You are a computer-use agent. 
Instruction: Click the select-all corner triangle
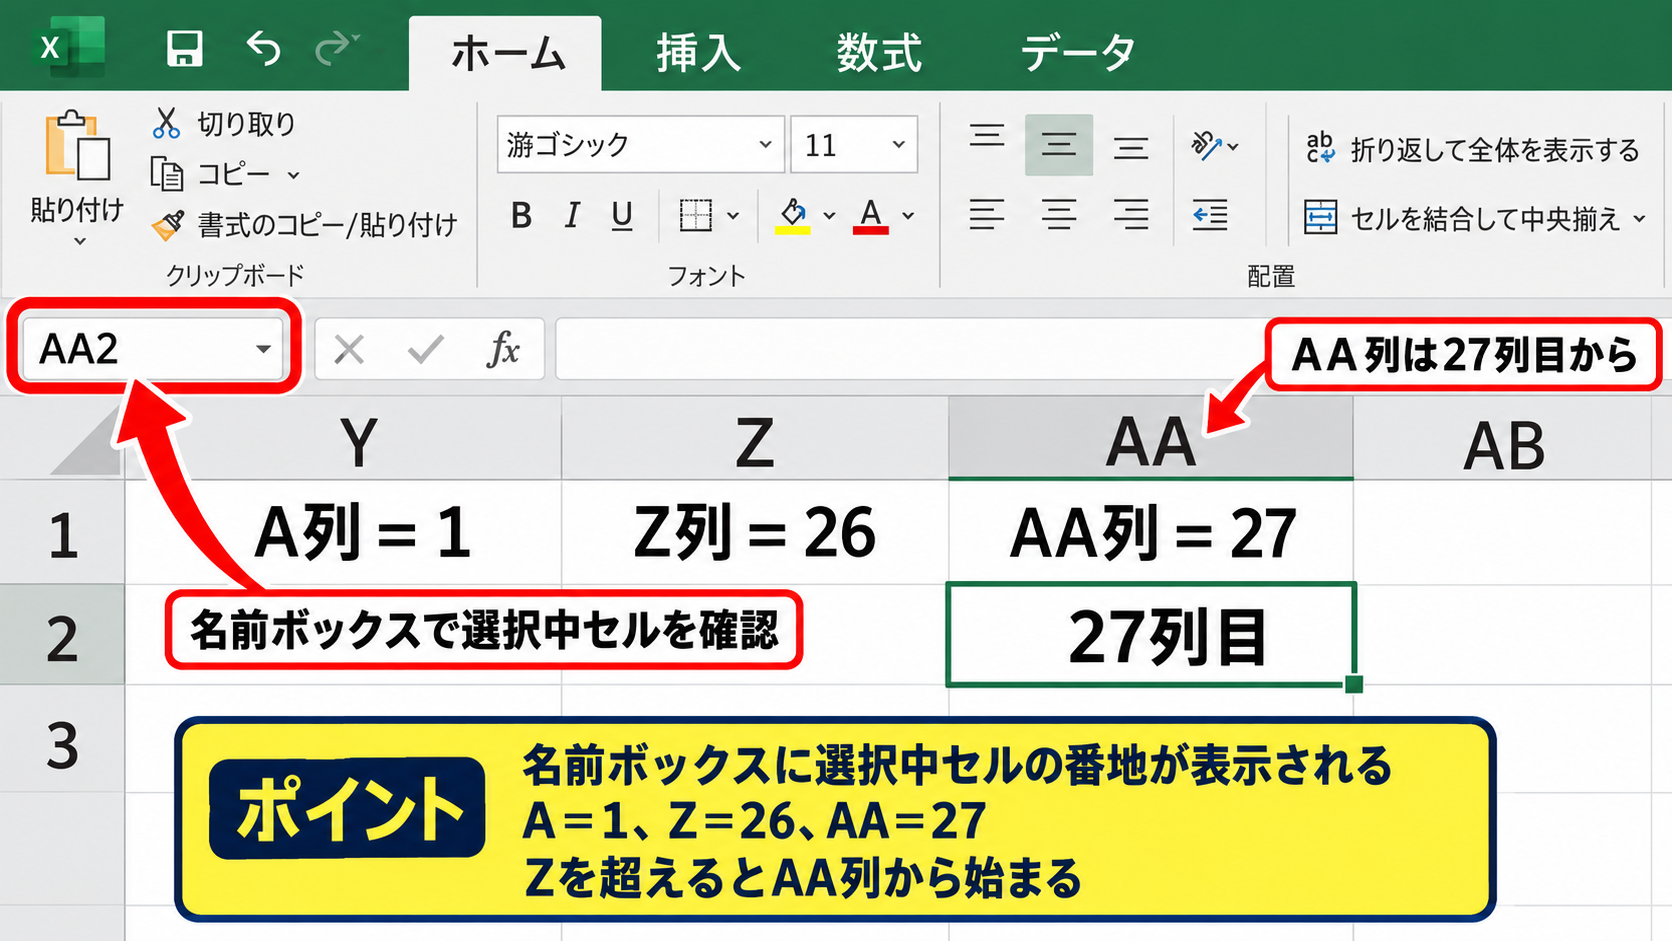86,441
